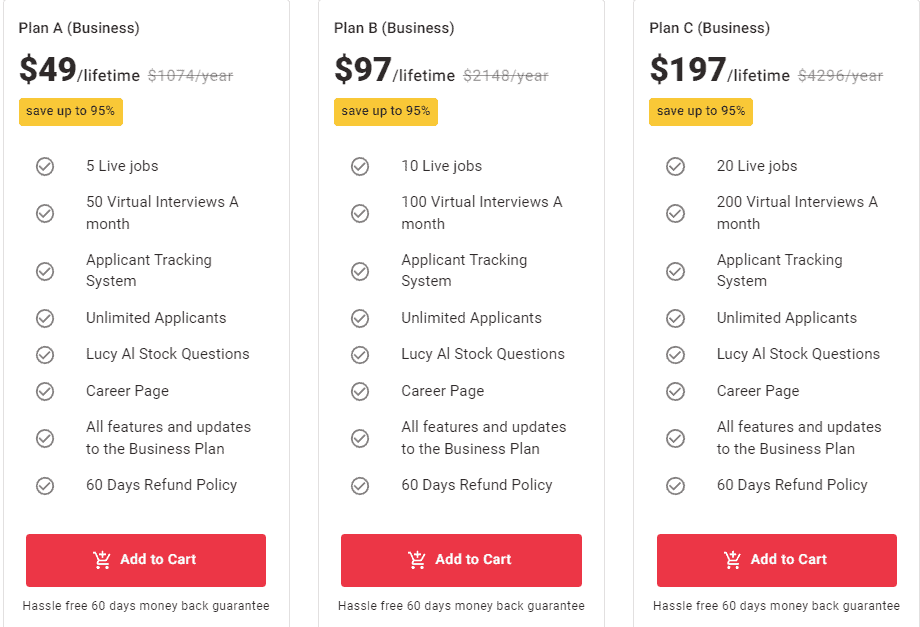Click checkmark beside Plan B '100 Virtual Interviews'
Screen dimensions: 920x627
[360, 213]
